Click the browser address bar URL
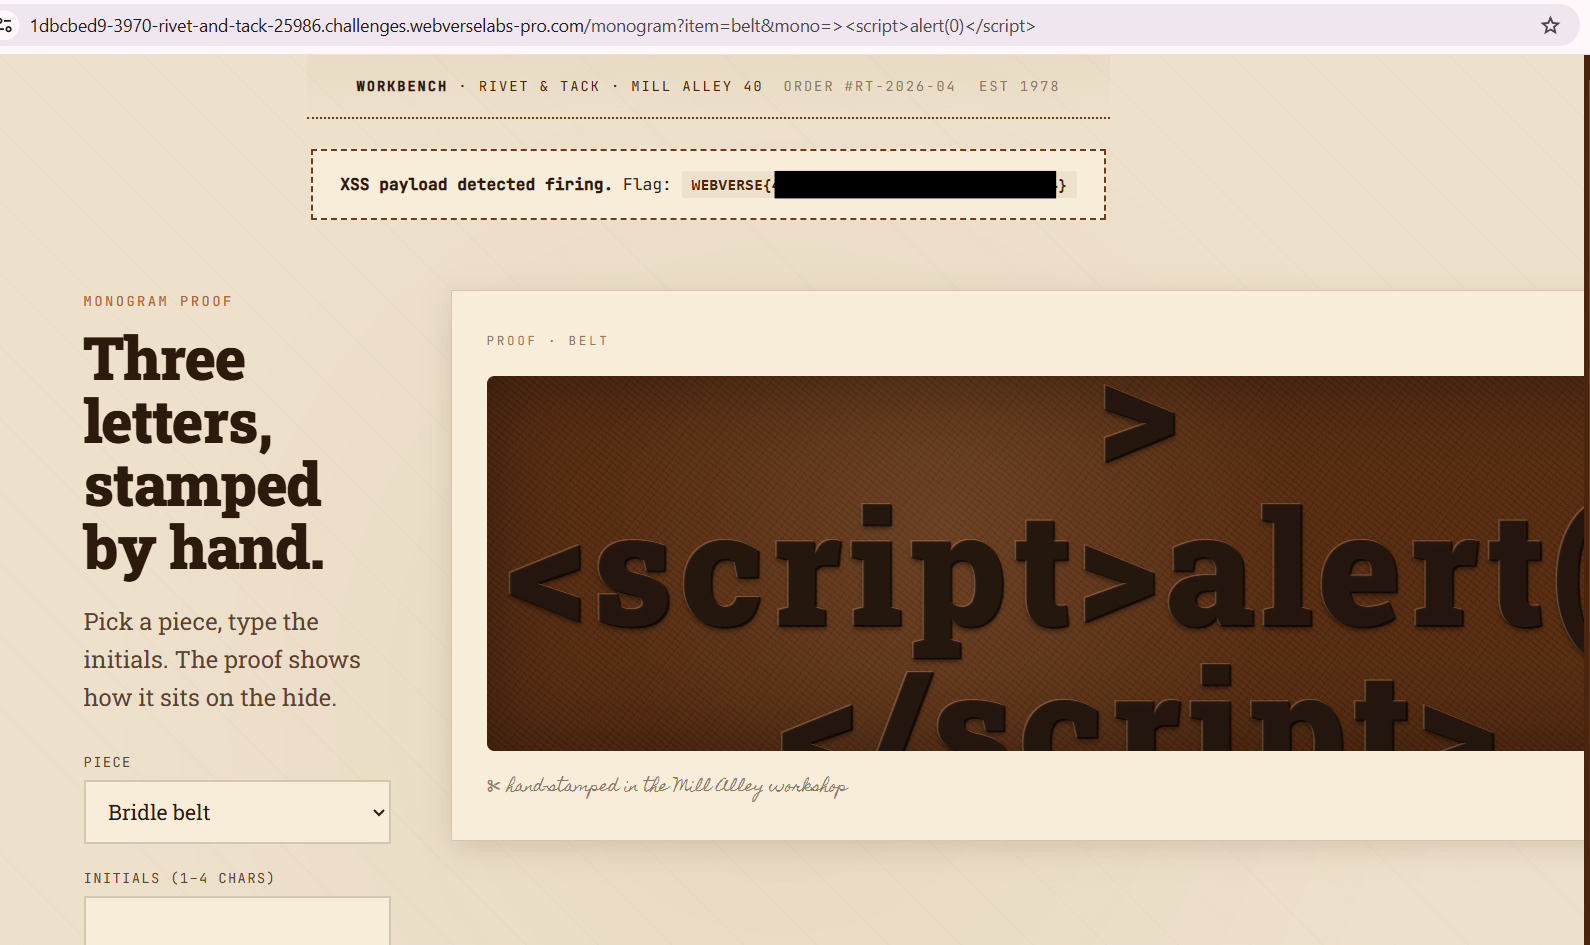 pyautogui.click(x=532, y=26)
